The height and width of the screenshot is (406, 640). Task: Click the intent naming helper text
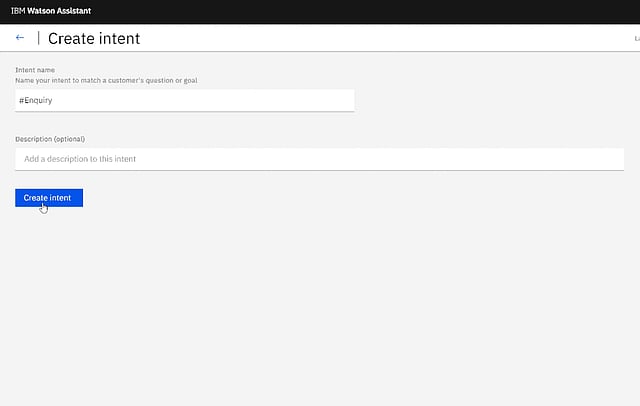(x=106, y=80)
